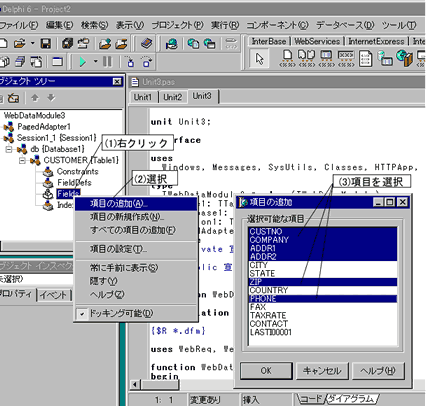This screenshot has width=440, height=406.
Task: Click the Save All toolbar icon
Action: coord(67,44)
